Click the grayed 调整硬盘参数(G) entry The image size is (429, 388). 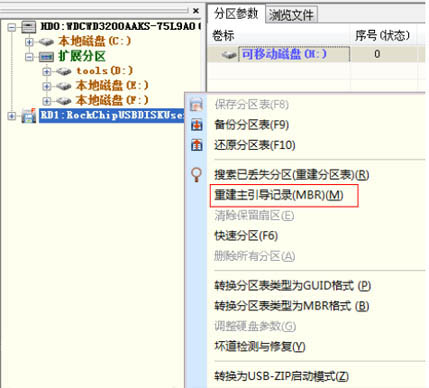tap(255, 326)
